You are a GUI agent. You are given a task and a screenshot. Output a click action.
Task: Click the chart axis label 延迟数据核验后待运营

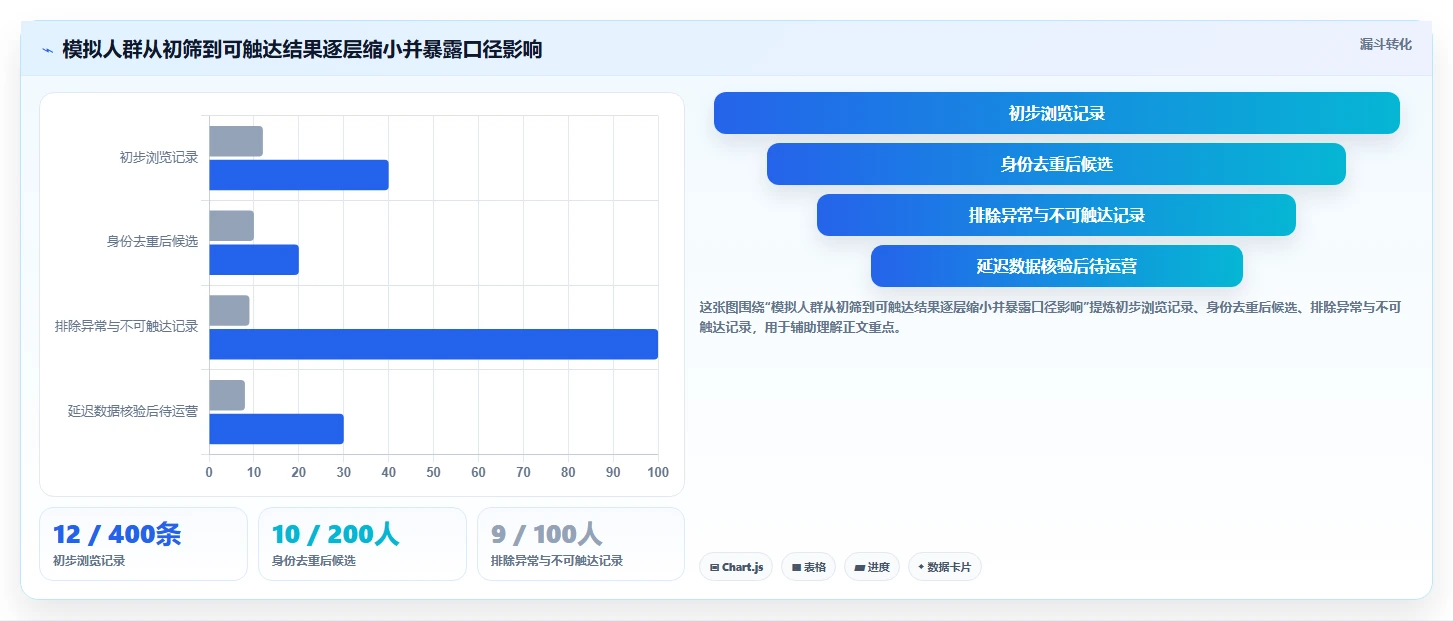tap(133, 411)
